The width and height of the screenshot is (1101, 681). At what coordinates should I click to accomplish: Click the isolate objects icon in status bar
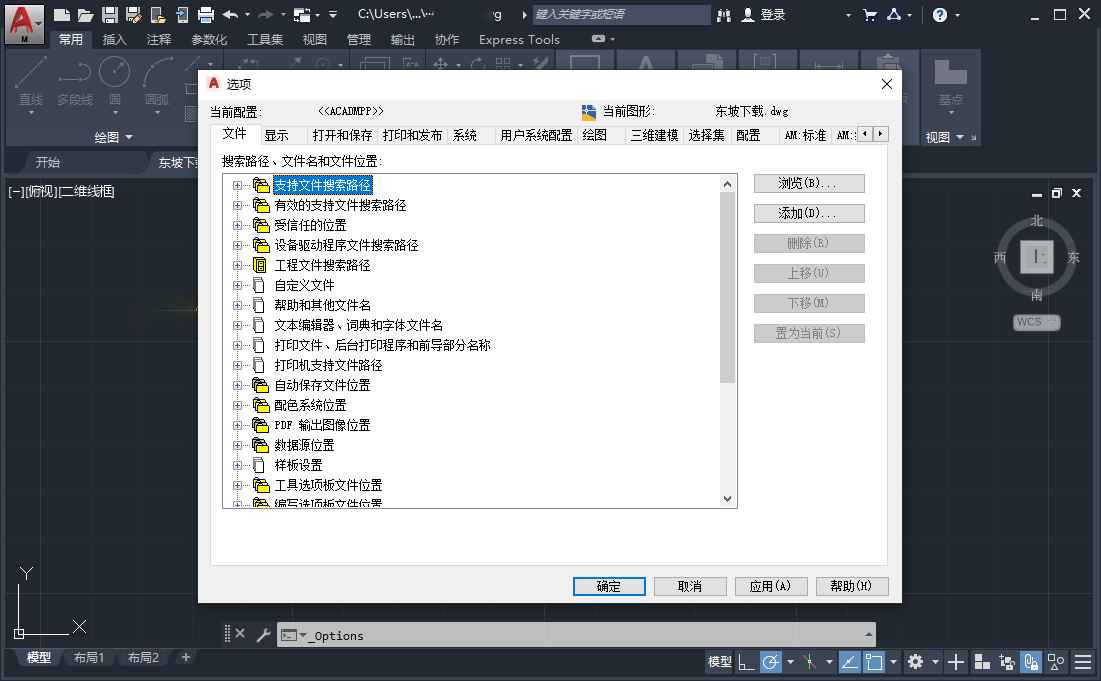tap(1055, 661)
